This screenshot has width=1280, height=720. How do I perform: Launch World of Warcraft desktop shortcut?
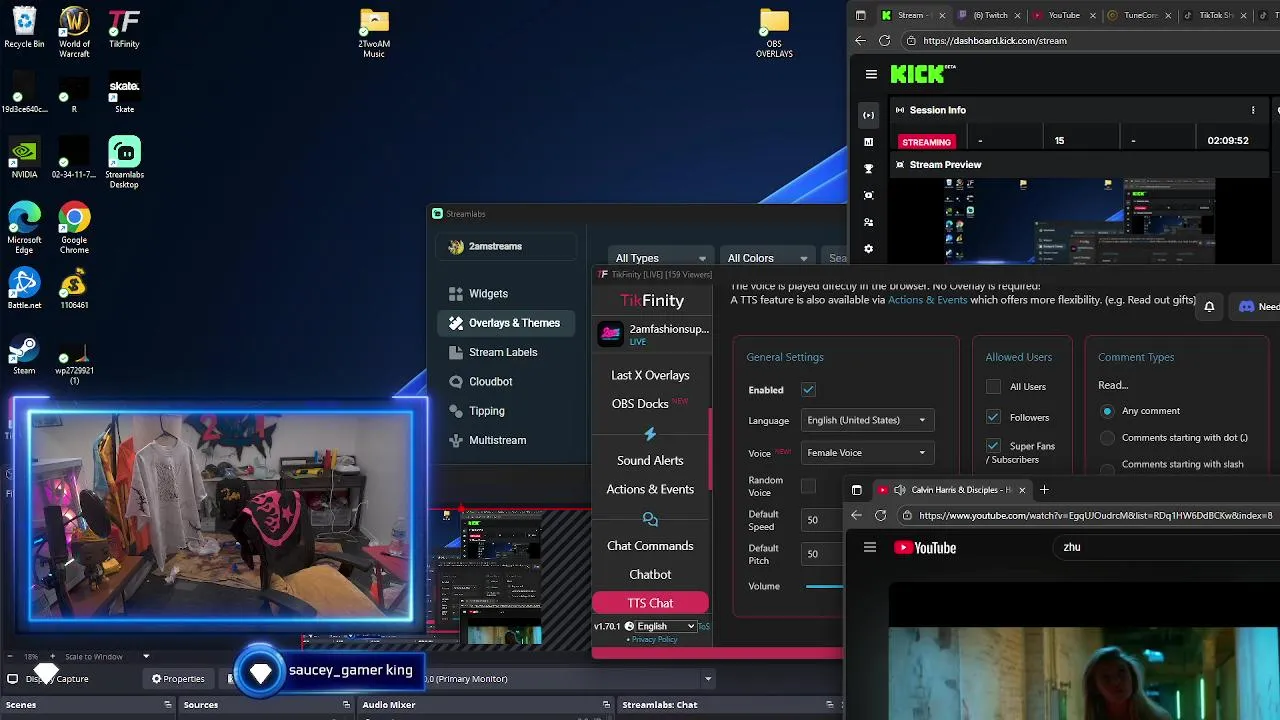[74, 32]
